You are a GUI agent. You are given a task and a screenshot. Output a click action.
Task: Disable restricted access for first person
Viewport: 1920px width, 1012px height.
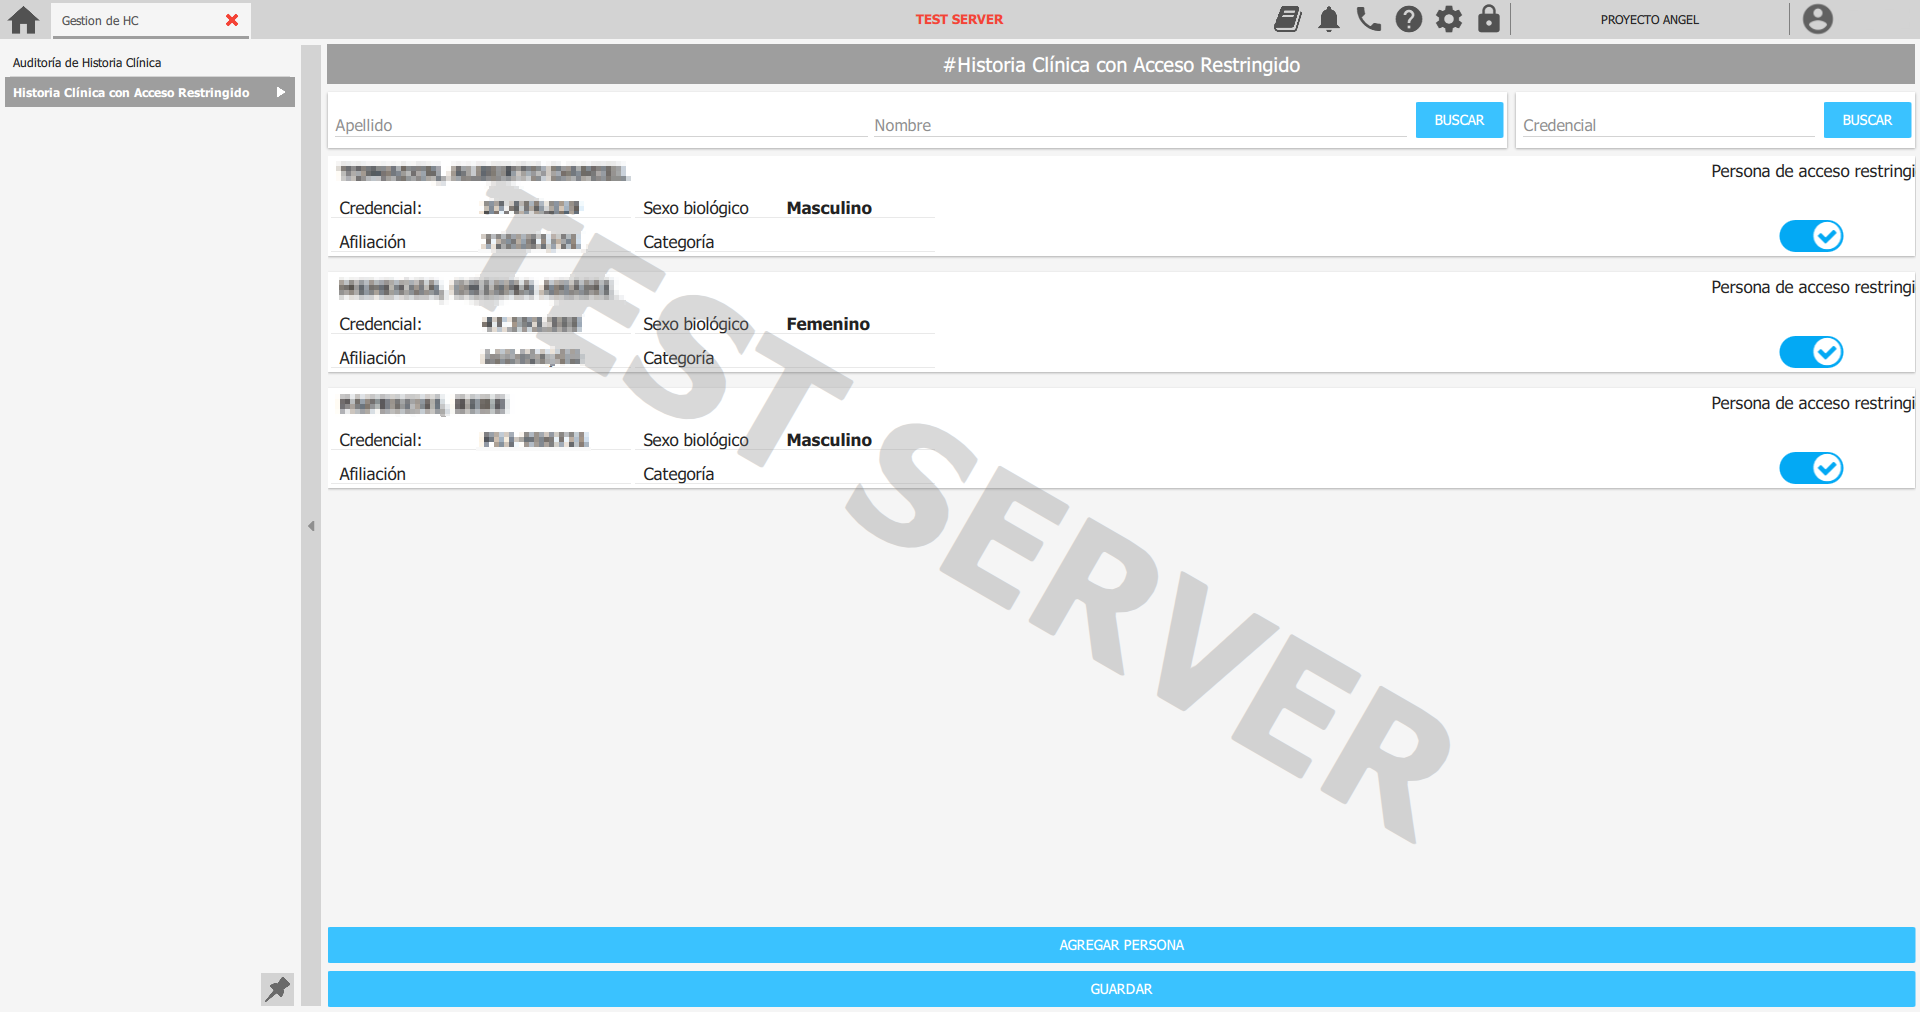click(x=1810, y=236)
